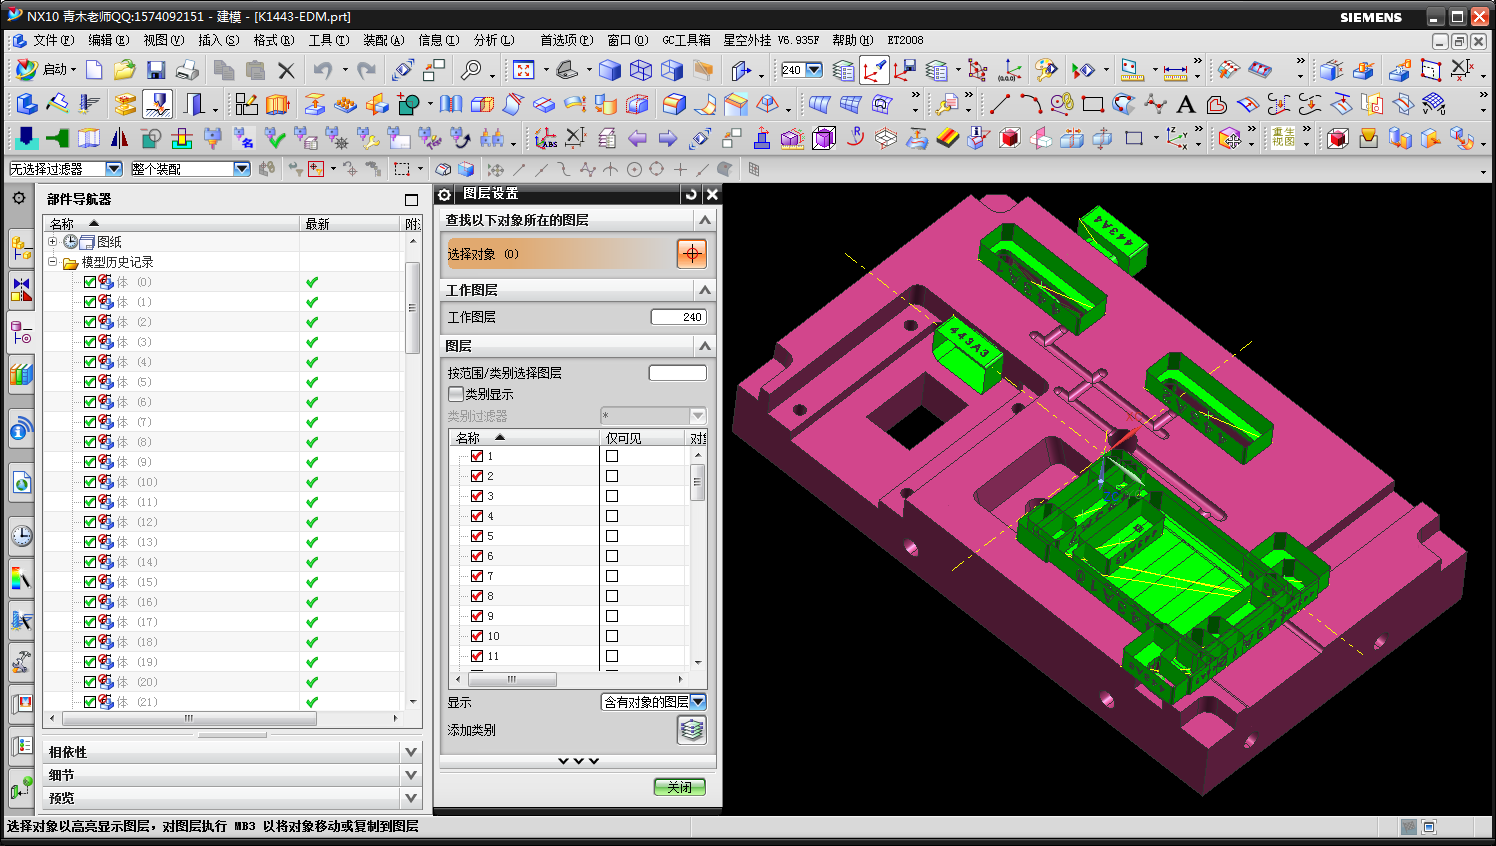Open the 无选择过滤器 selection filter dropdown
This screenshot has height=846, width=1496.
click(x=113, y=169)
